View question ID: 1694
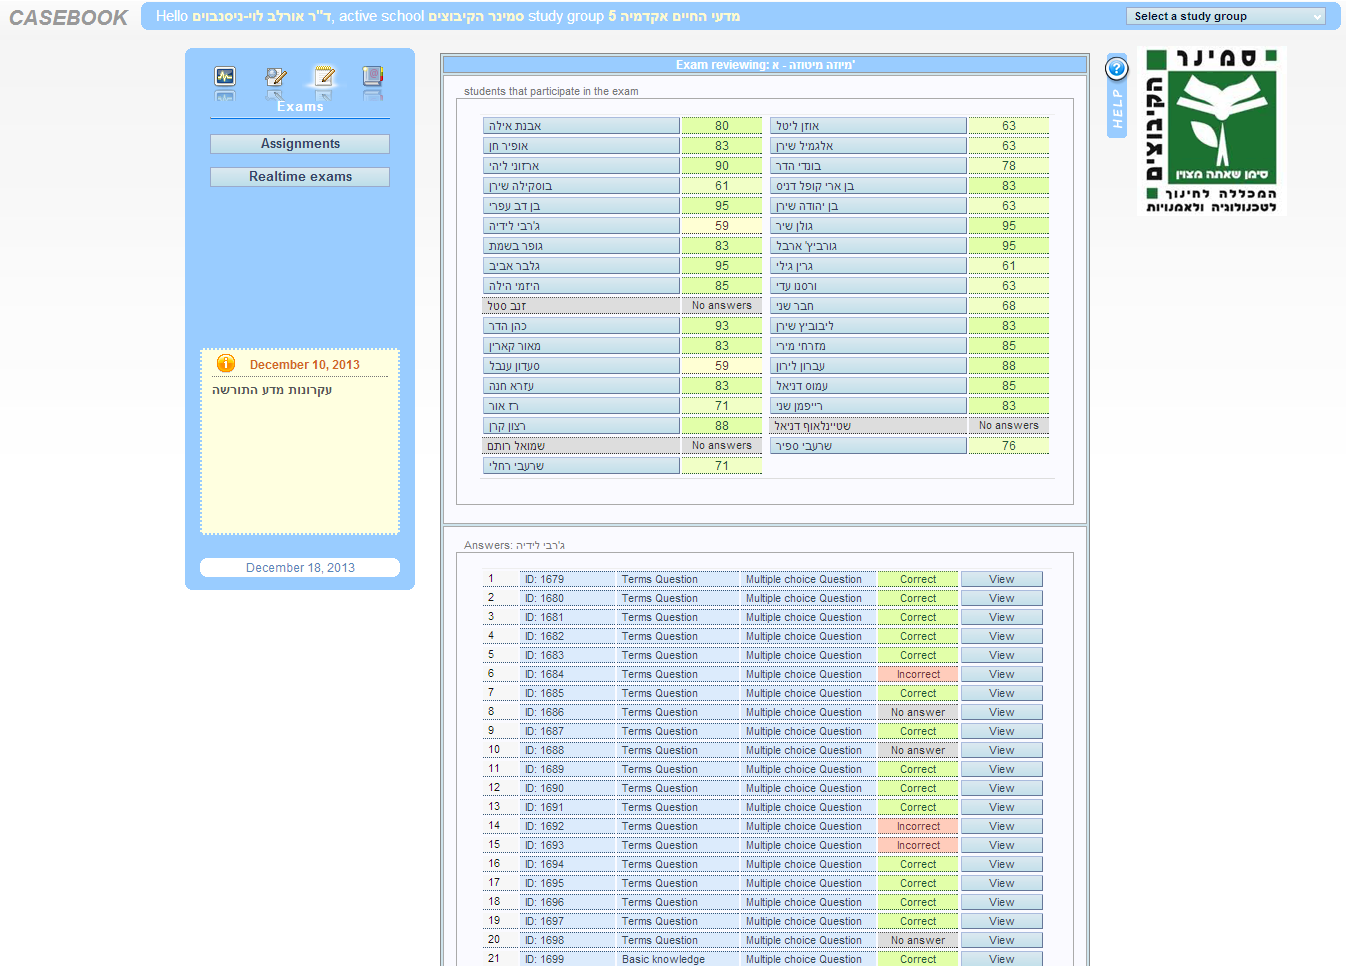This screenshot has height=966, width=1346. click(1001, 864)
